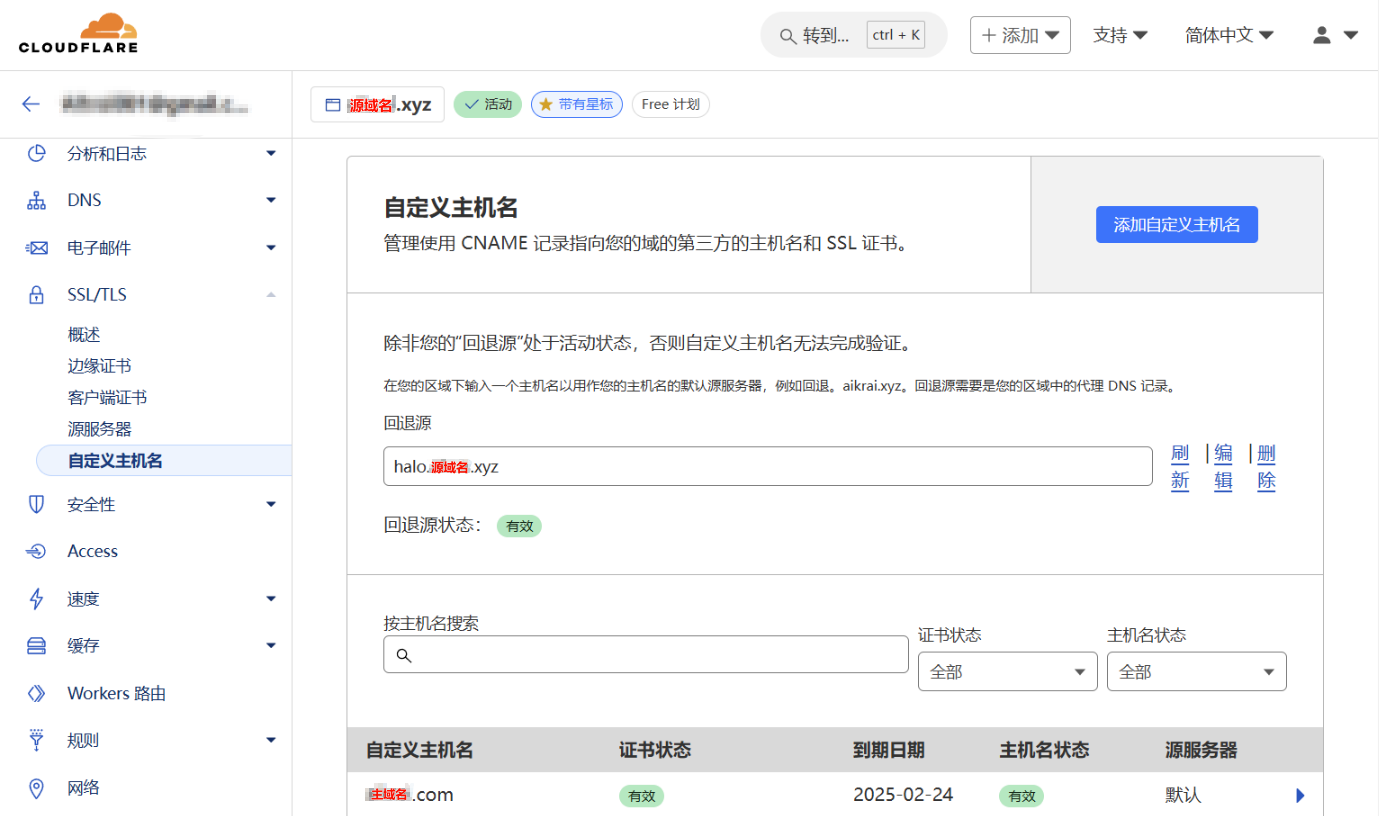Click the magnifier icon in hostname search

[404, 655]
